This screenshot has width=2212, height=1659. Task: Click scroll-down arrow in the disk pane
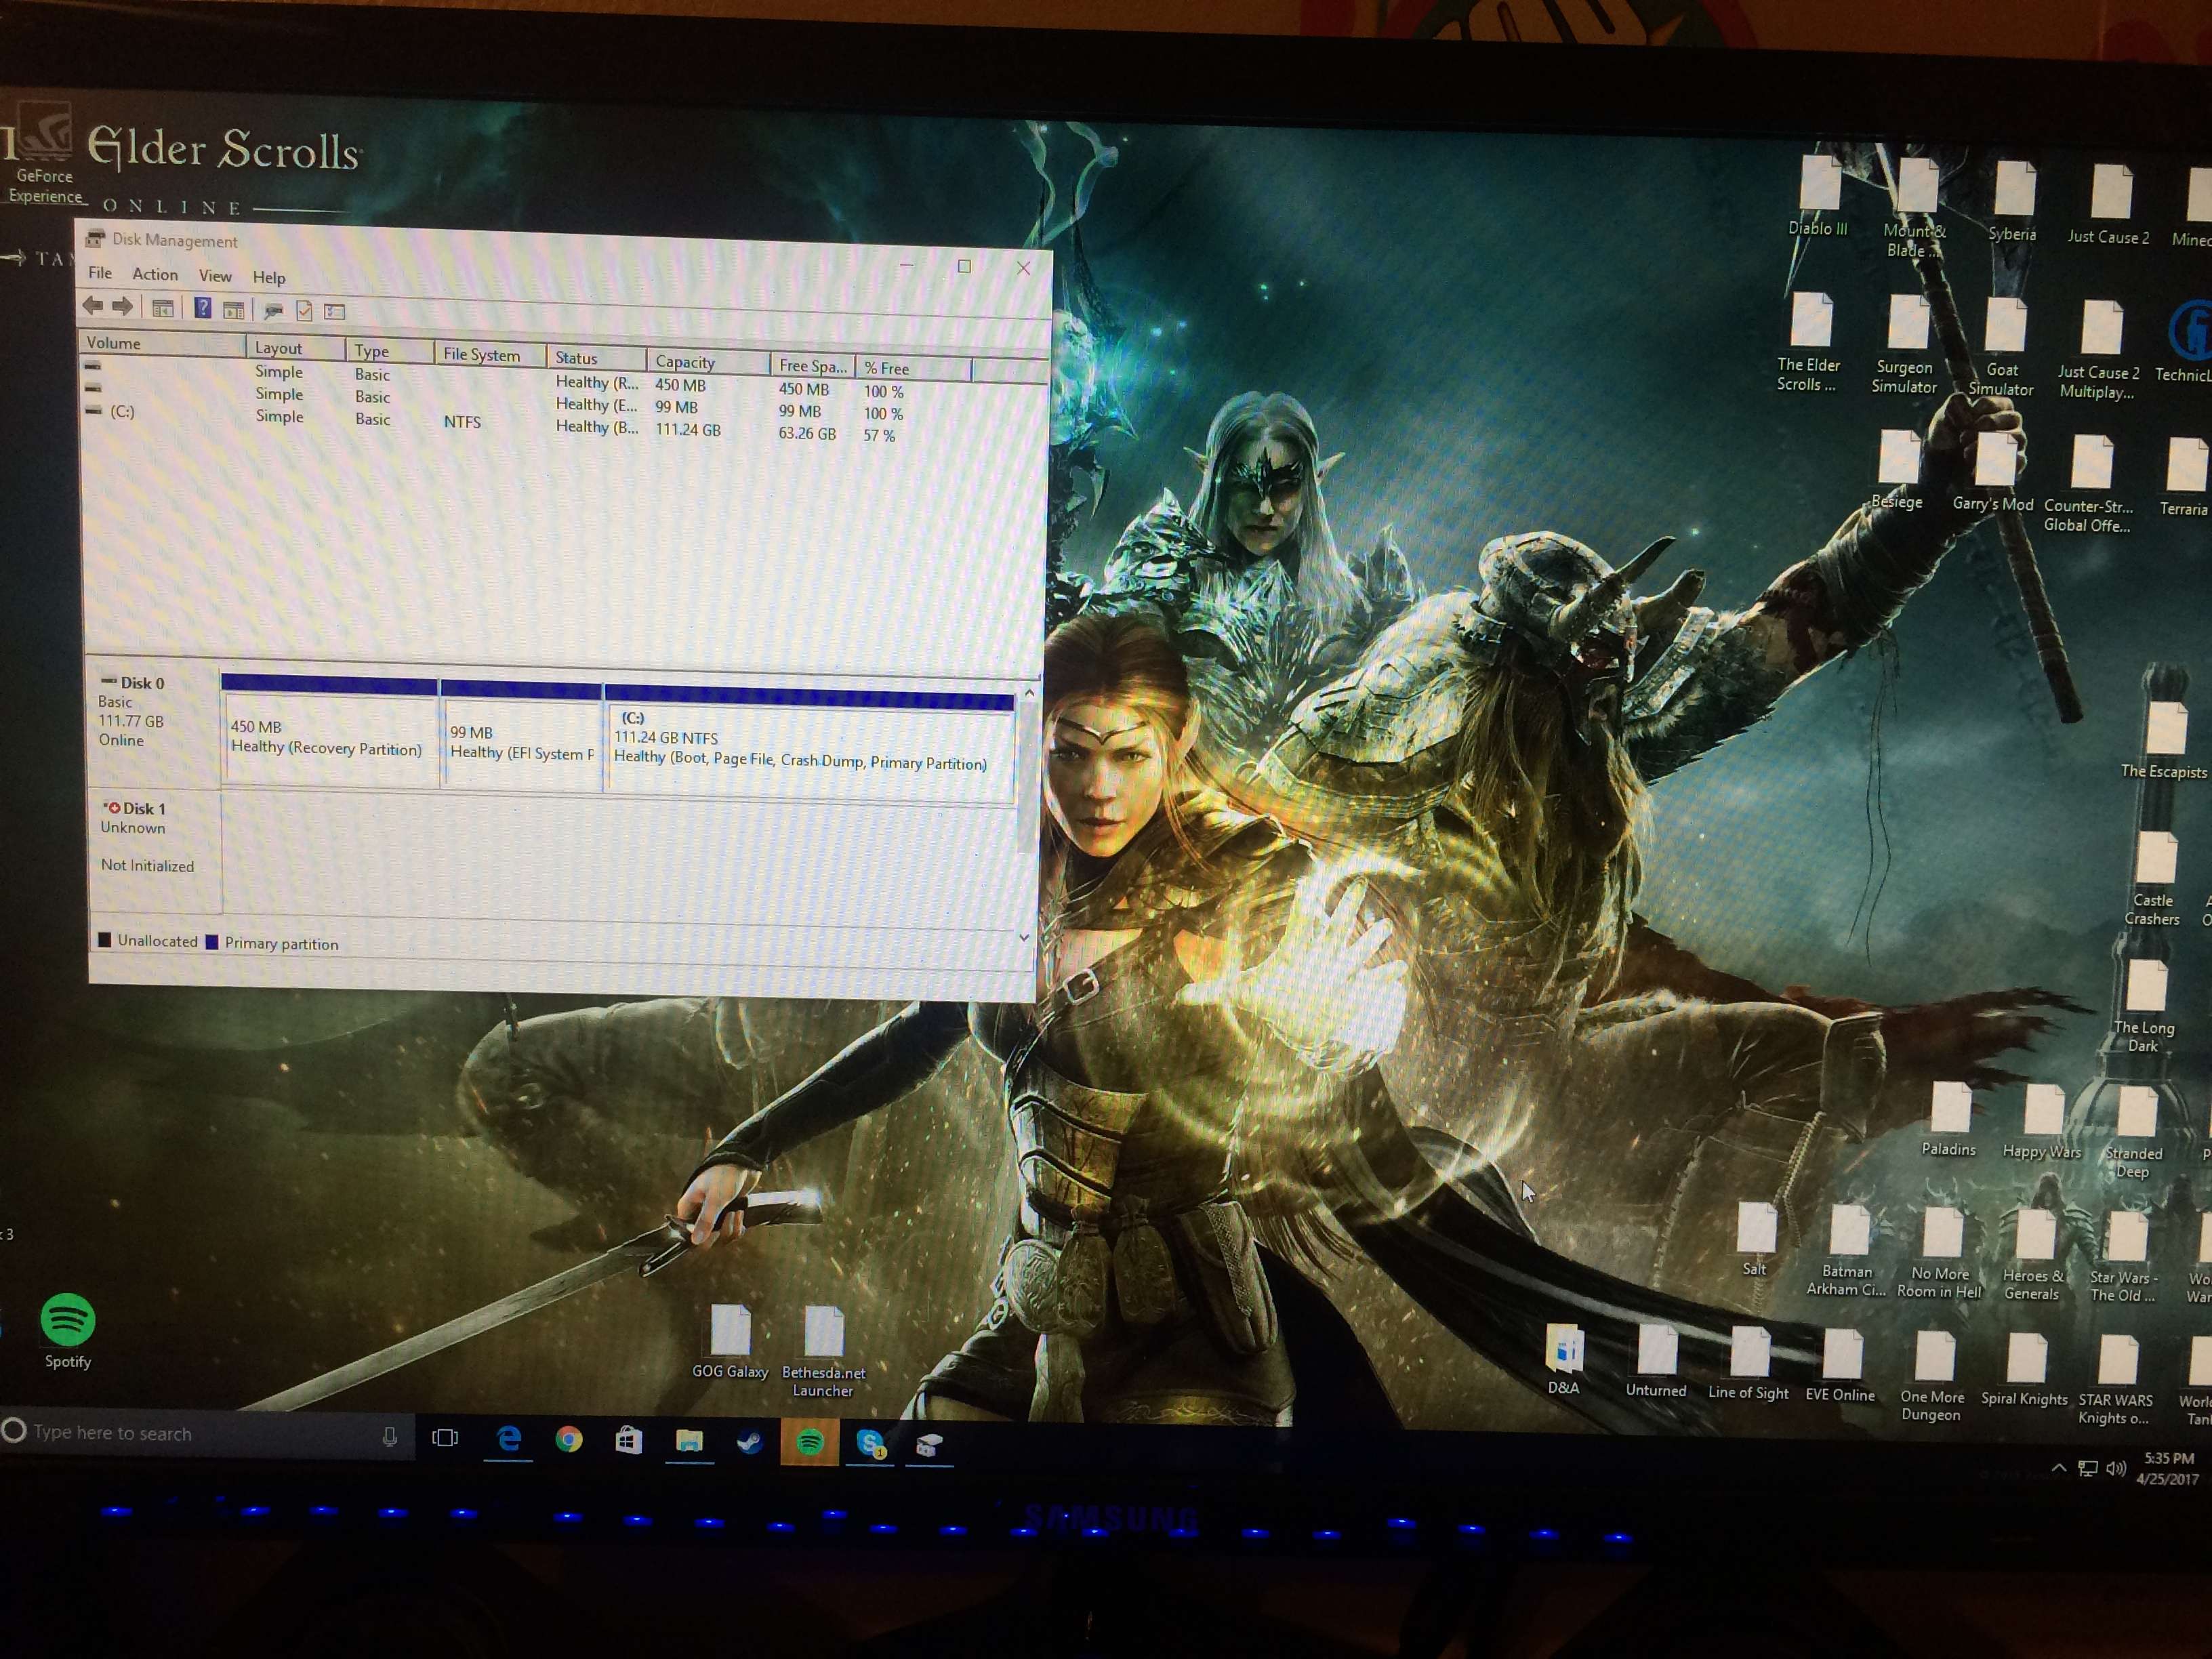pos(1023,937)
